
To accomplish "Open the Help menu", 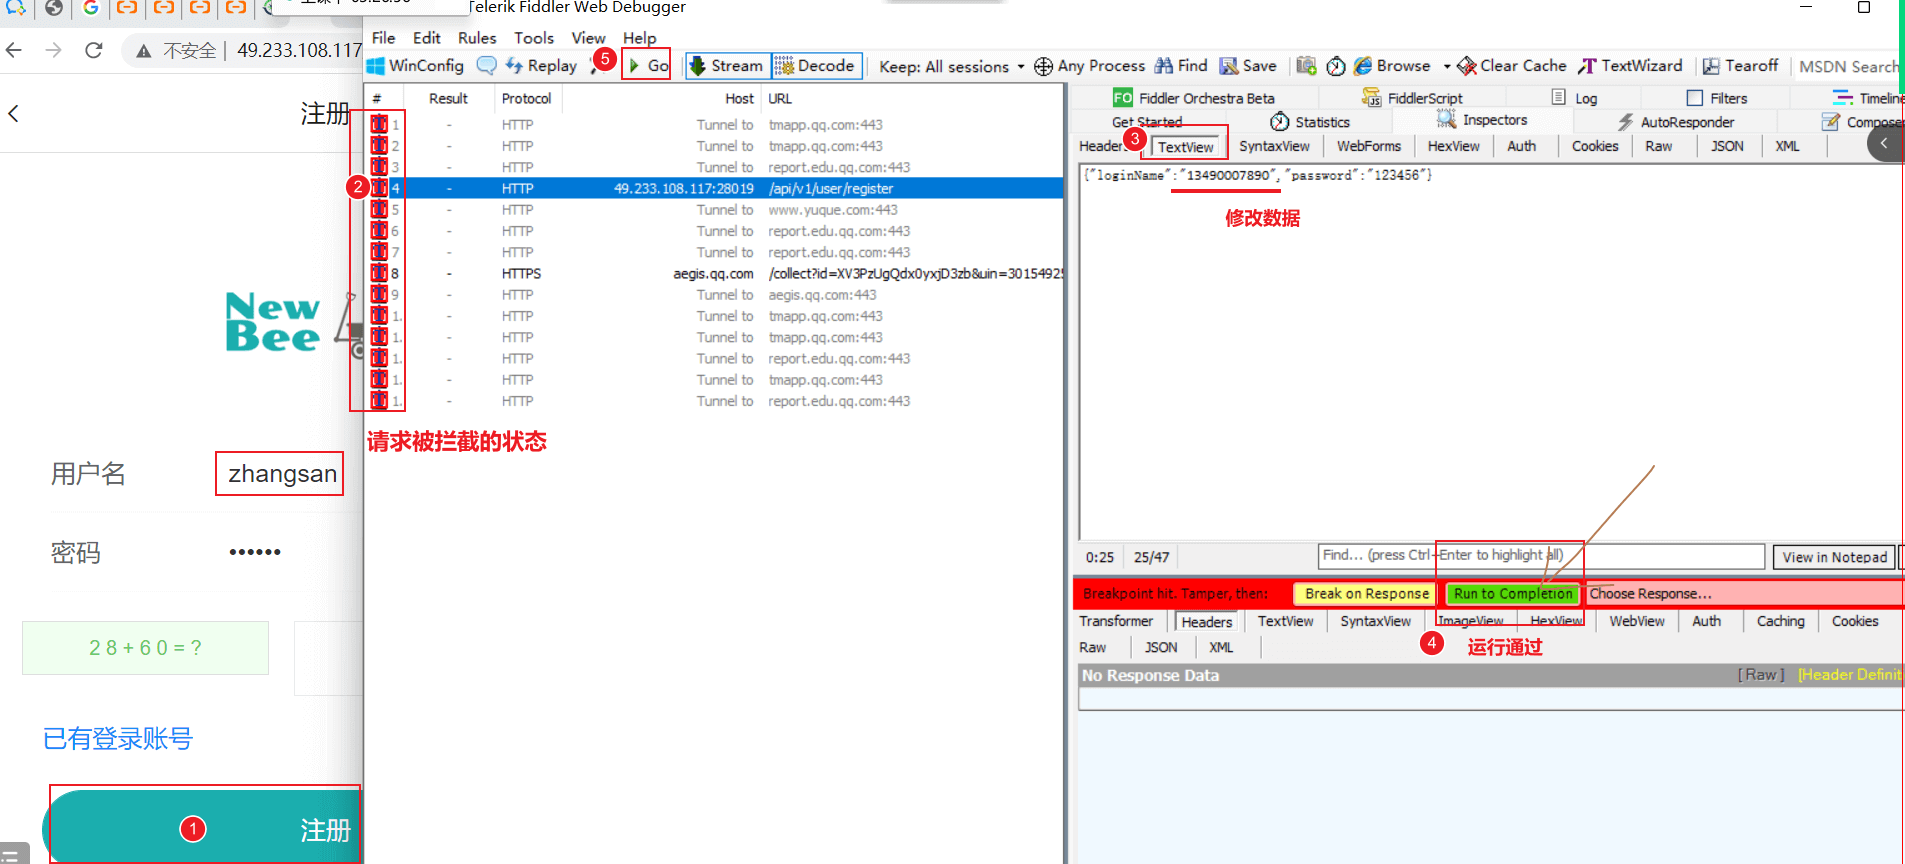I will 640,38.
